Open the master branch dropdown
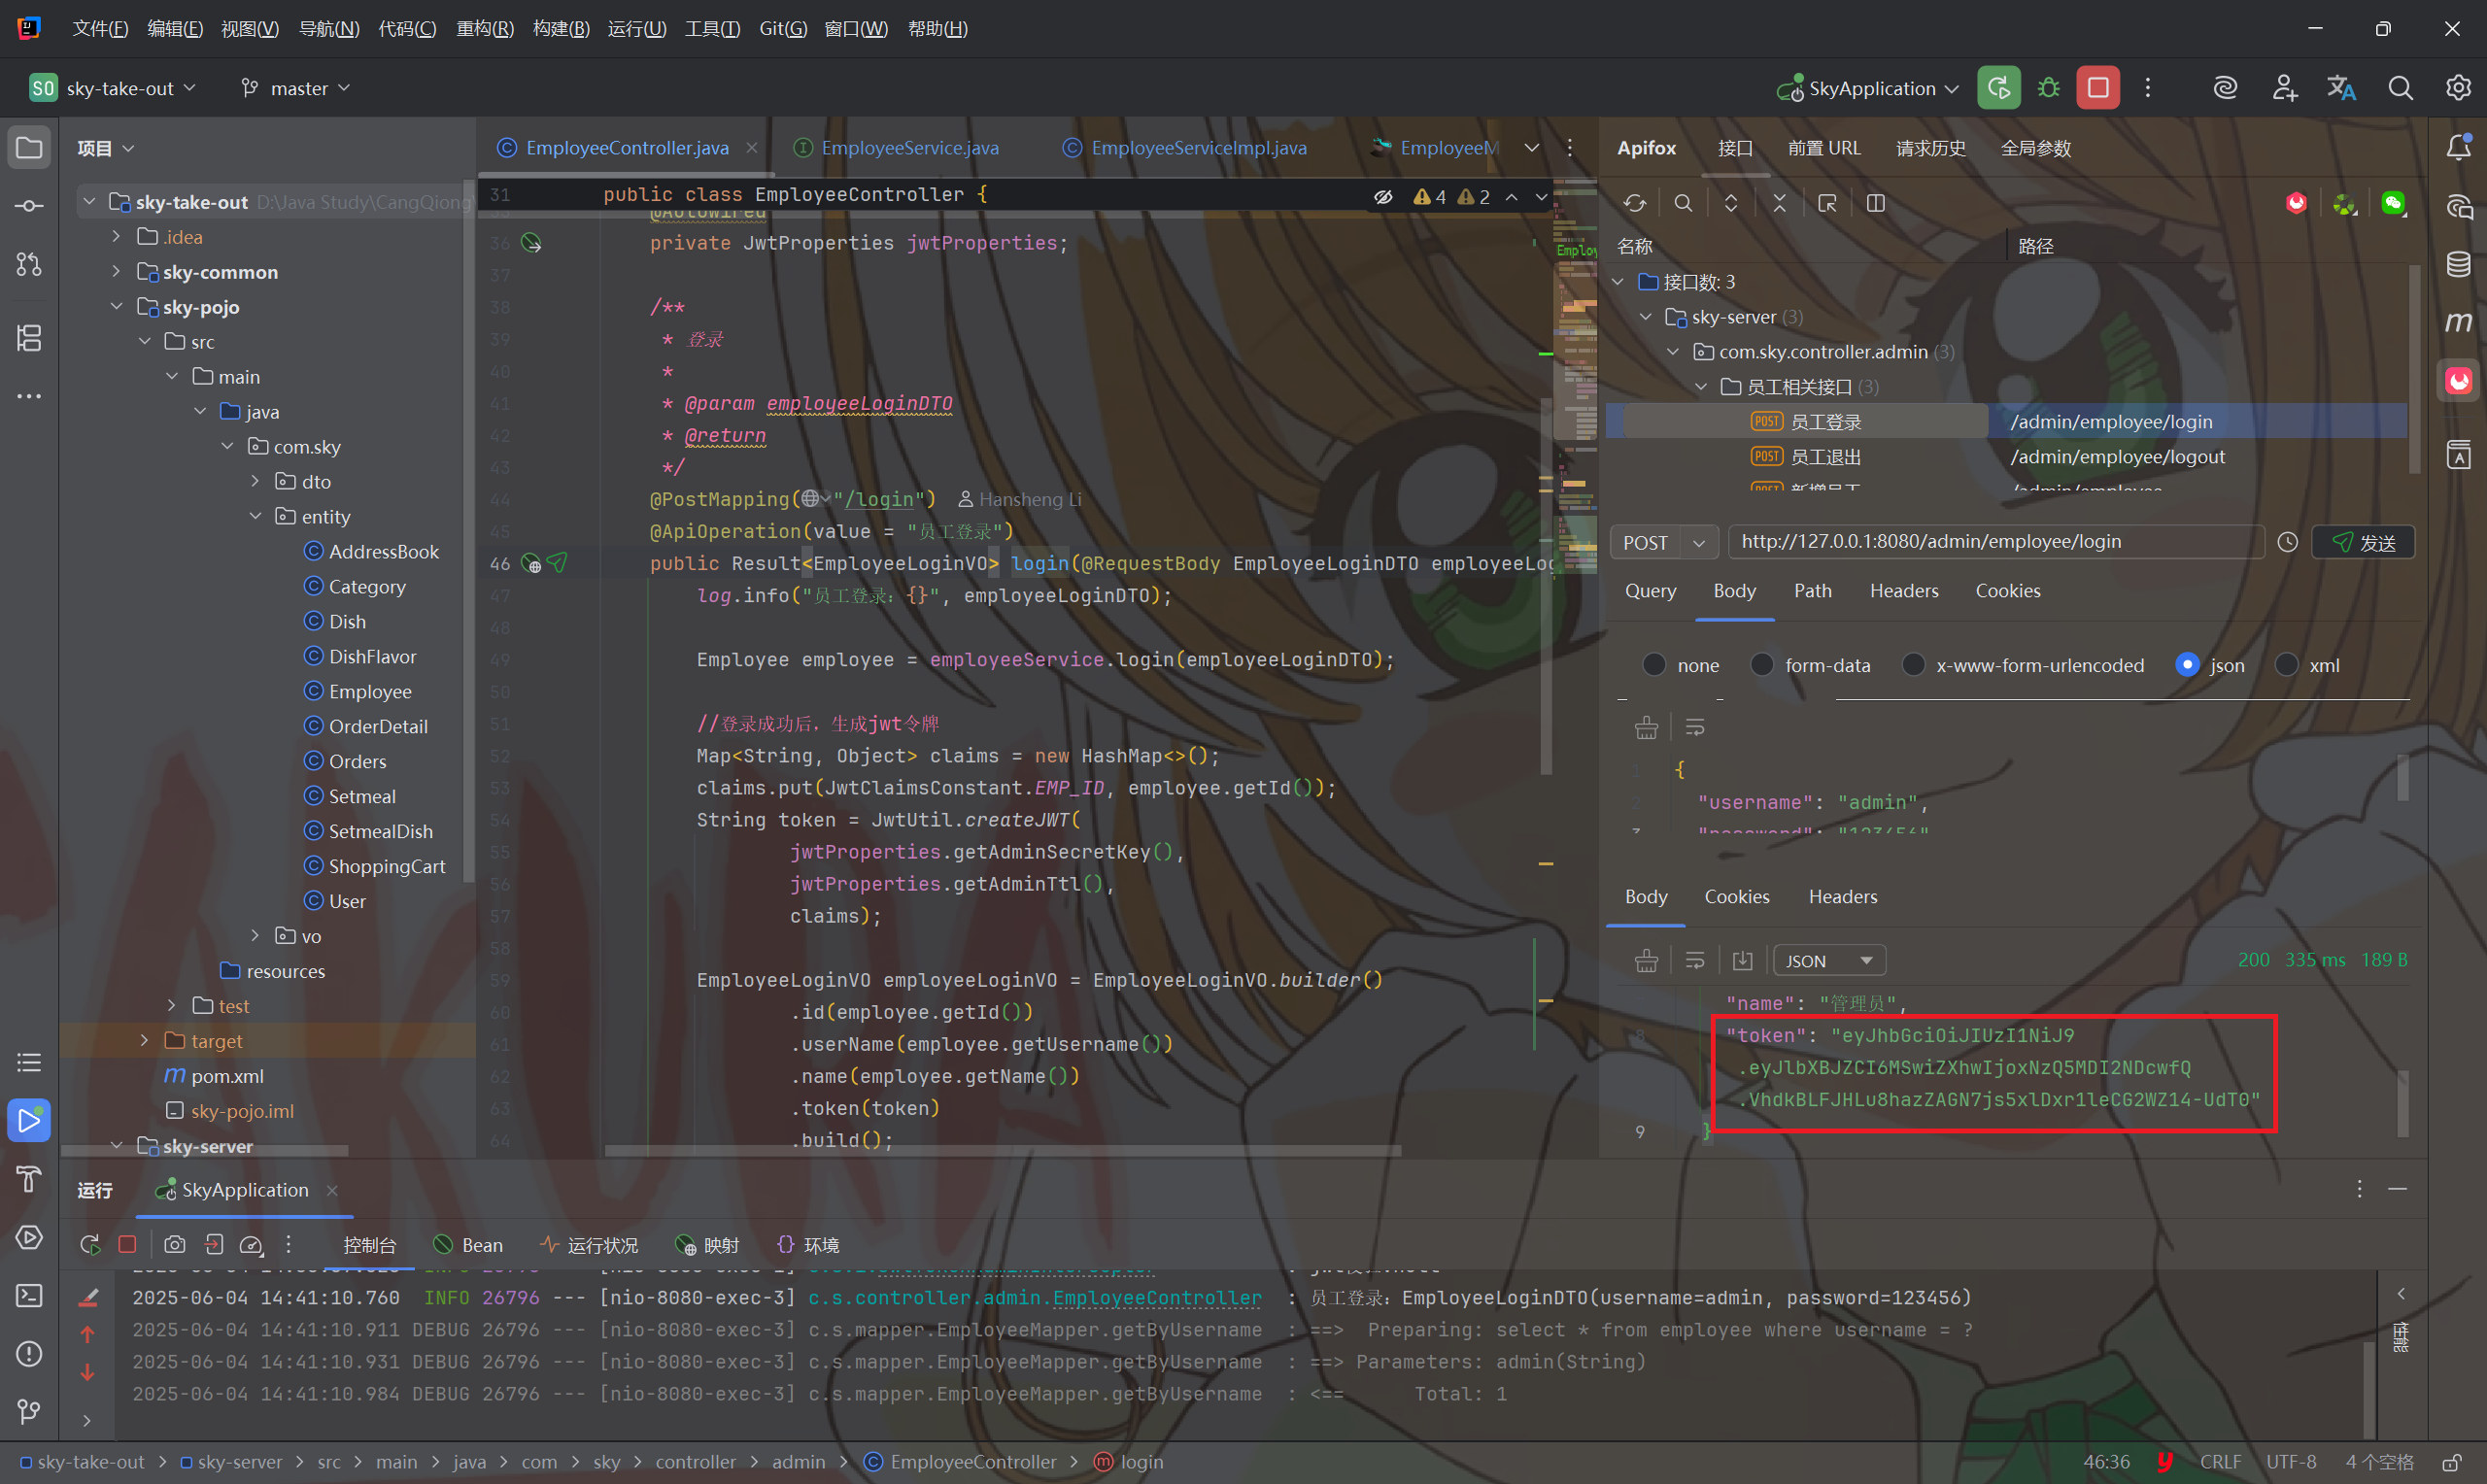This screenshot has width=2487, height=1484. (x=296, y=88)
